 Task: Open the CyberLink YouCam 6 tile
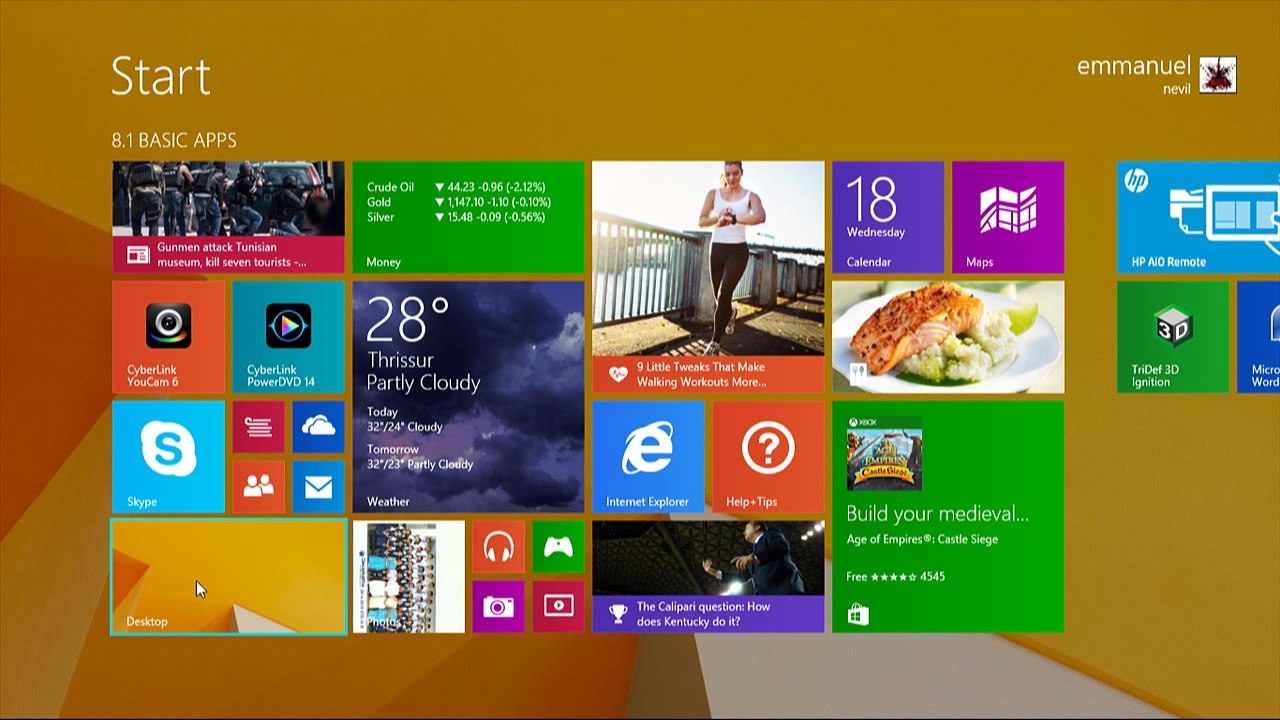click(x=168, y=337)
